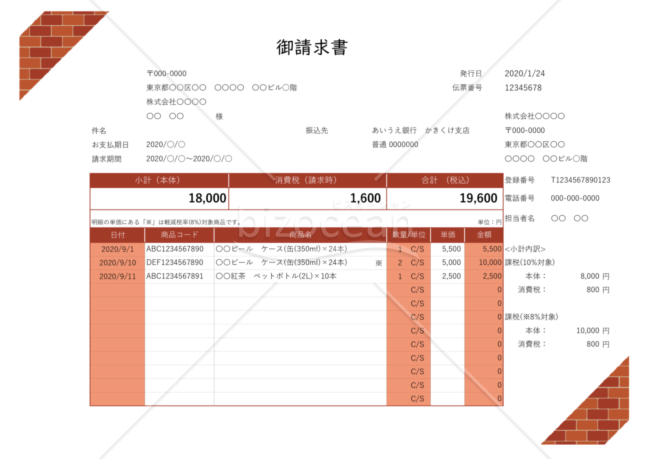Click the 単価 column header

point(448,235)
